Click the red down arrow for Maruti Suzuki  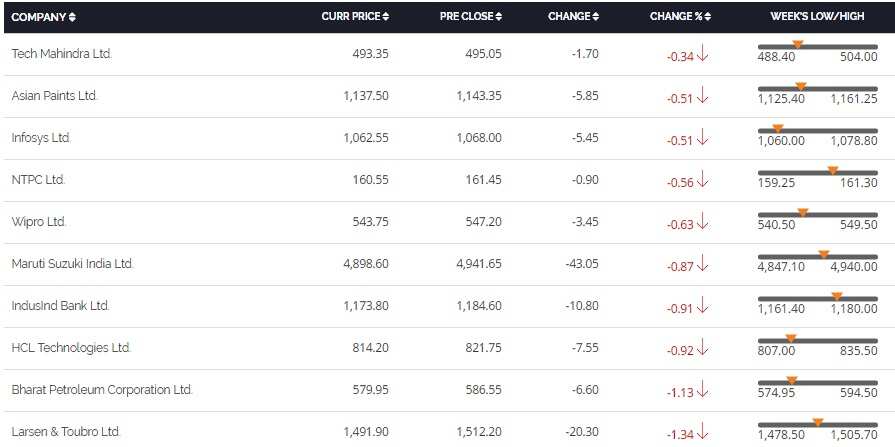tap(703, 265)
